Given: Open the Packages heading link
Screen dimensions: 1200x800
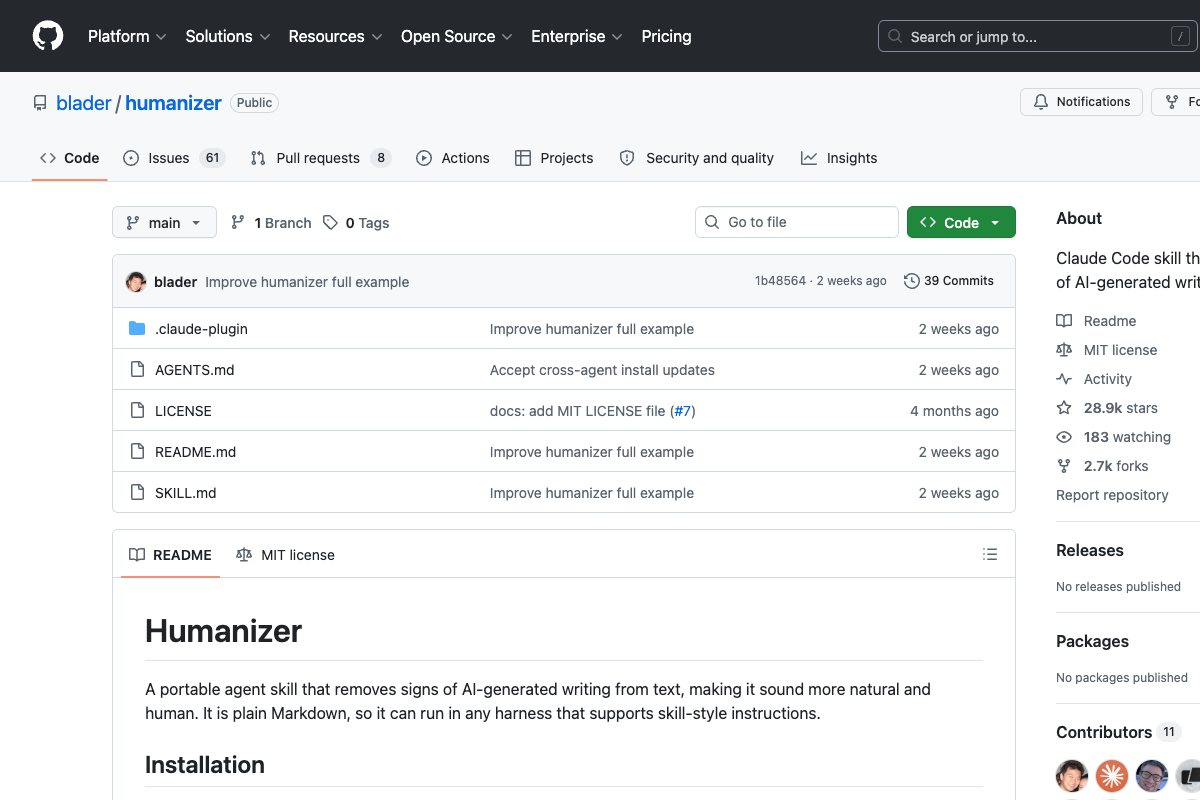Looking at the screenshot, I should click(1092, 641).
